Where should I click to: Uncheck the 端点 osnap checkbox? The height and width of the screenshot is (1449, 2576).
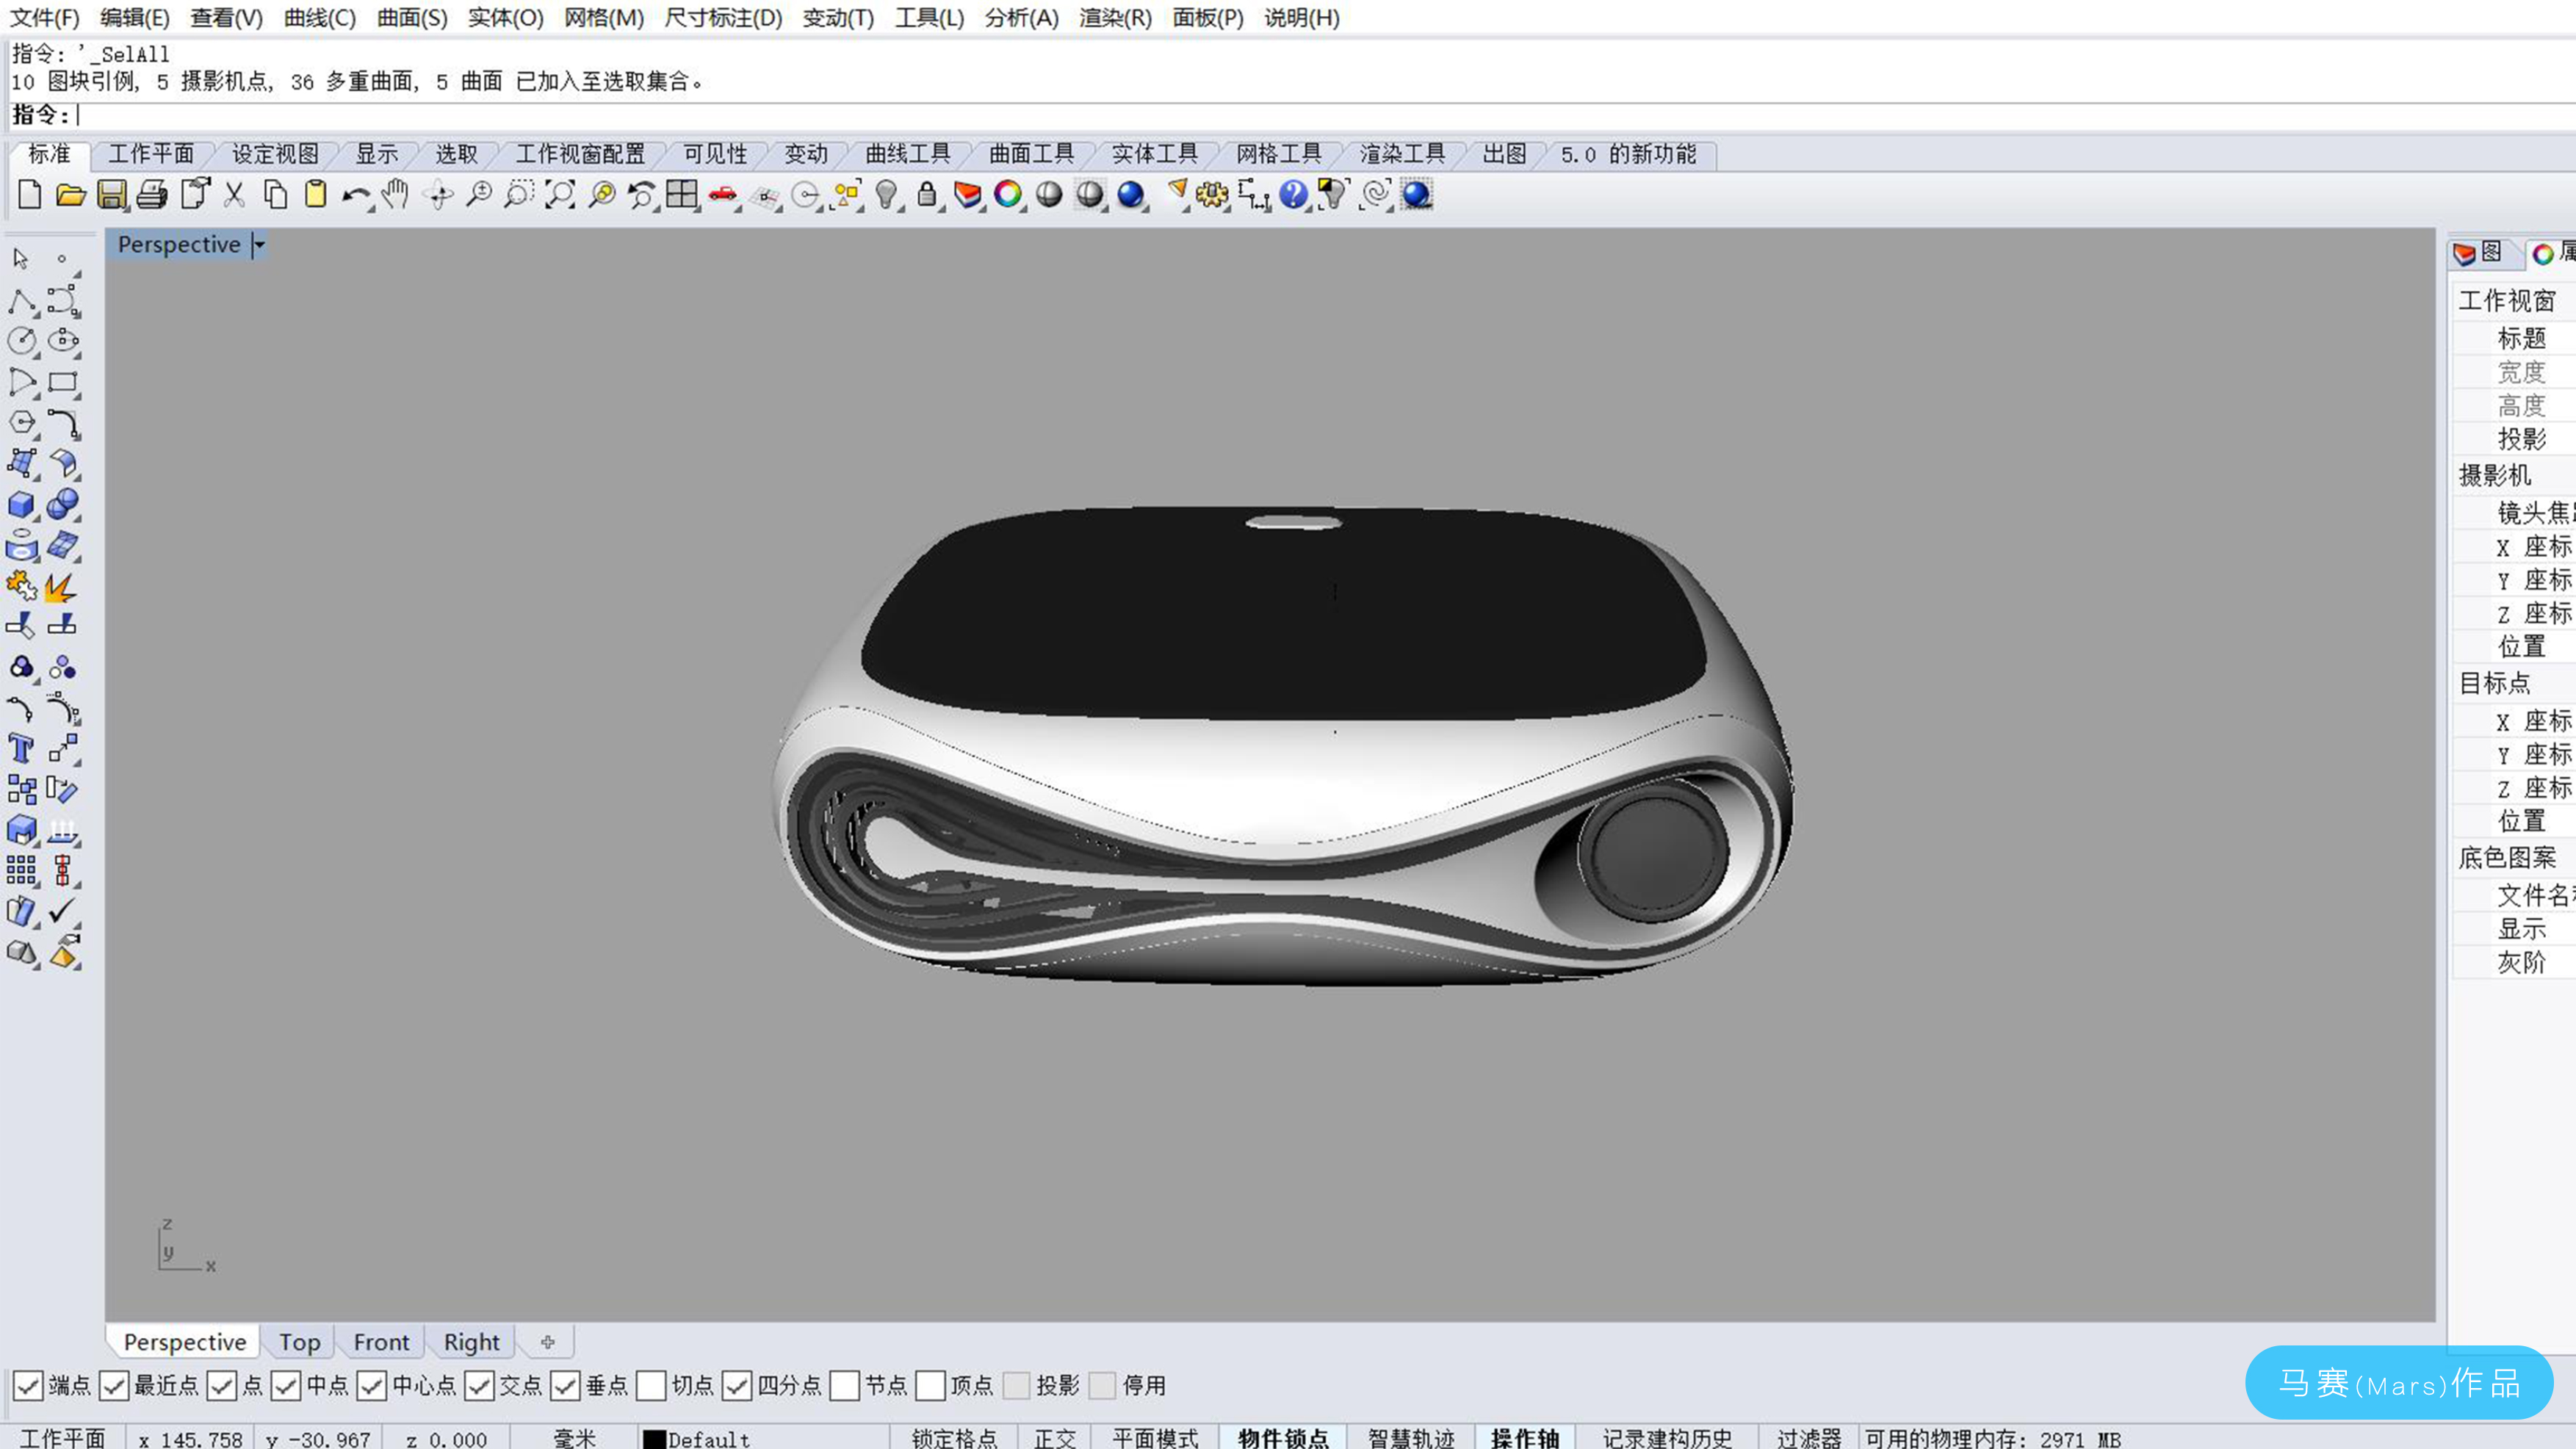point(28,1385)
